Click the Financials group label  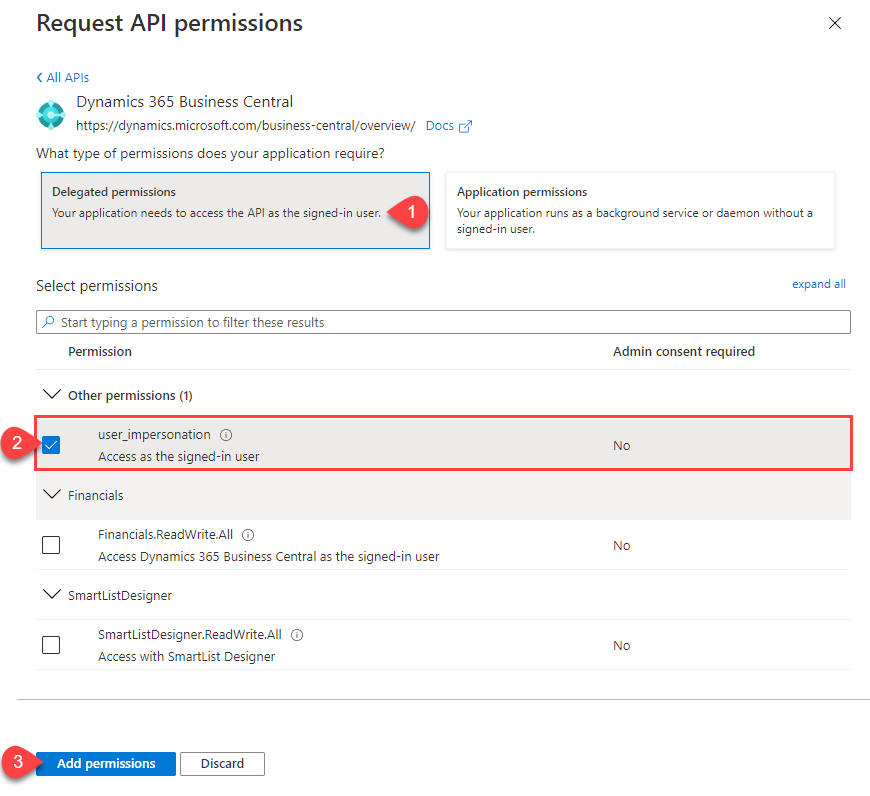[x=95, y=495]
